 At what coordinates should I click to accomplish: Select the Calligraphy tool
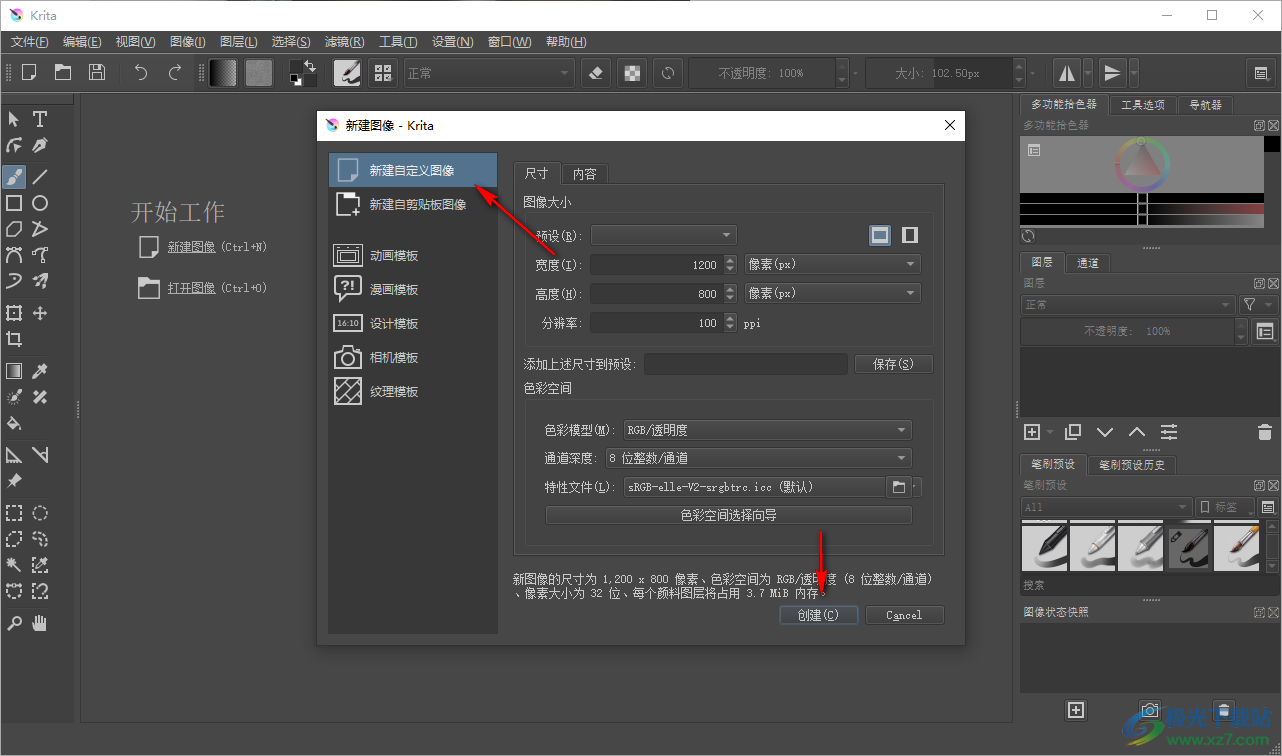40,145
